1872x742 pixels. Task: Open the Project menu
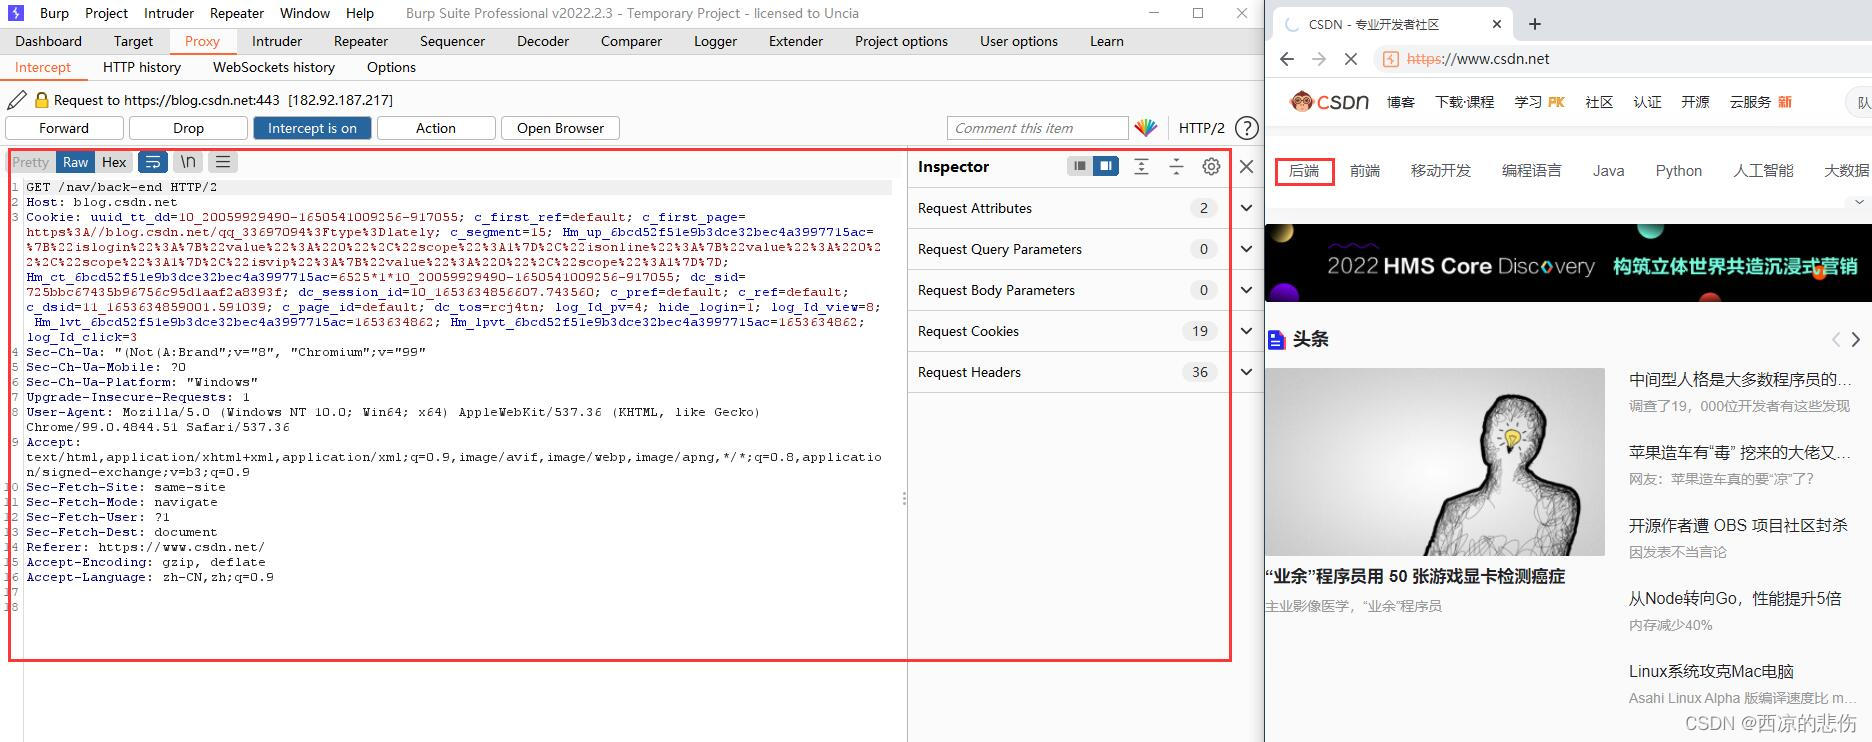tap(106, 13)
